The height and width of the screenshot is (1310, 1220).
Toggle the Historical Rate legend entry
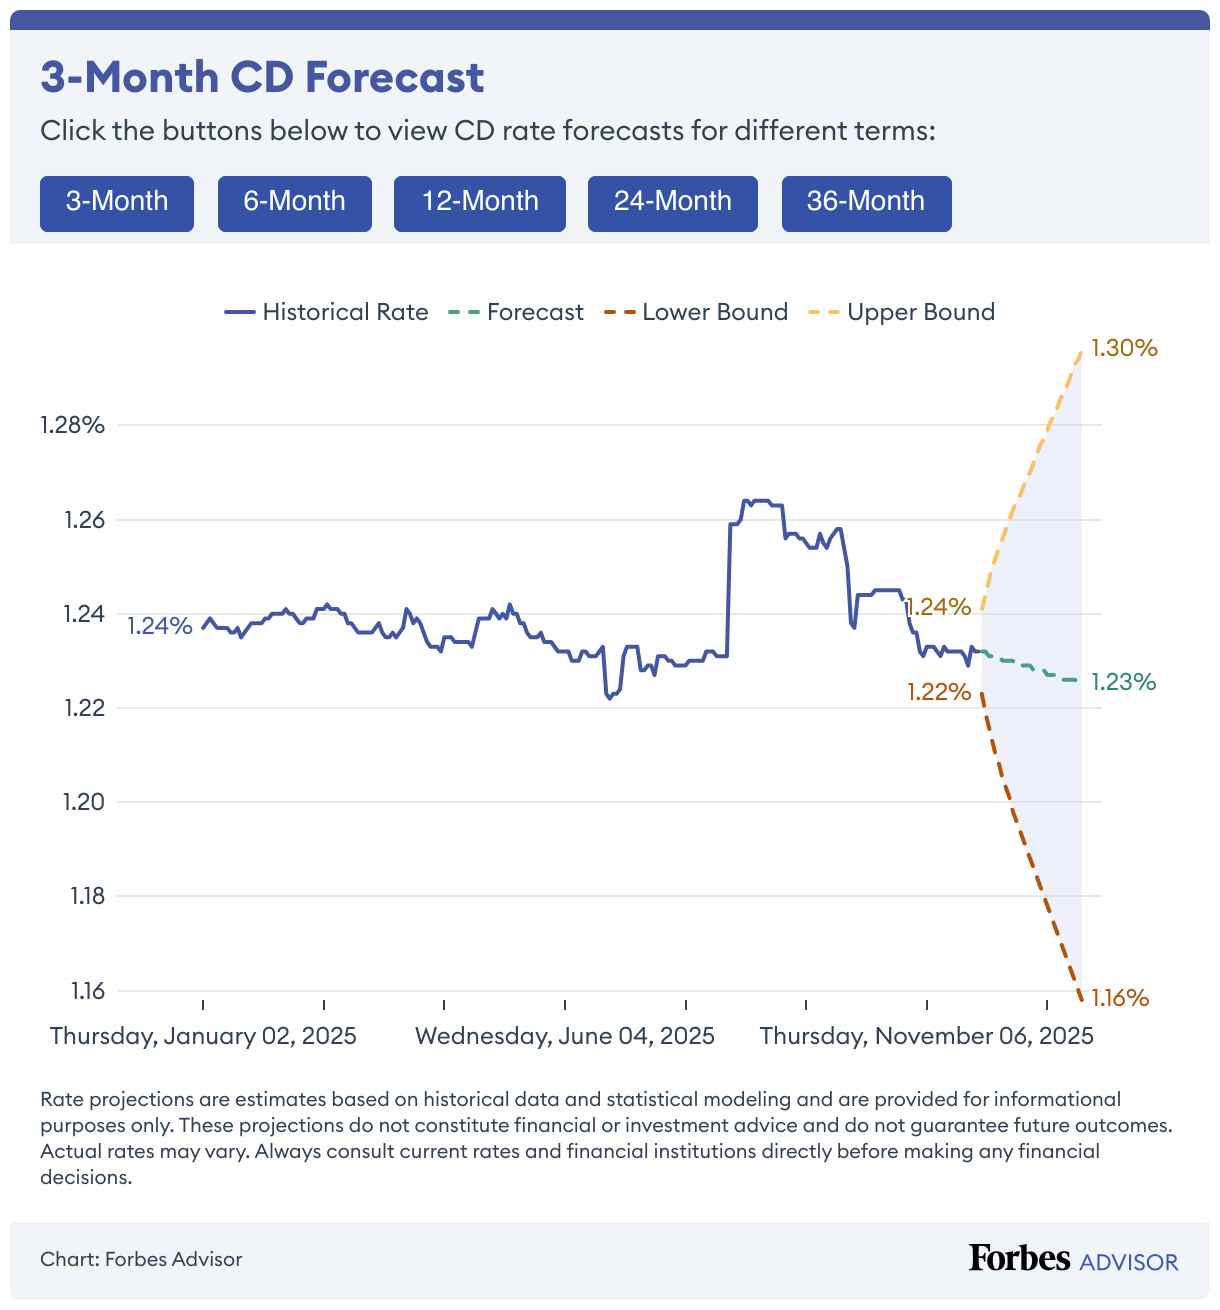[x=327, y=312]
